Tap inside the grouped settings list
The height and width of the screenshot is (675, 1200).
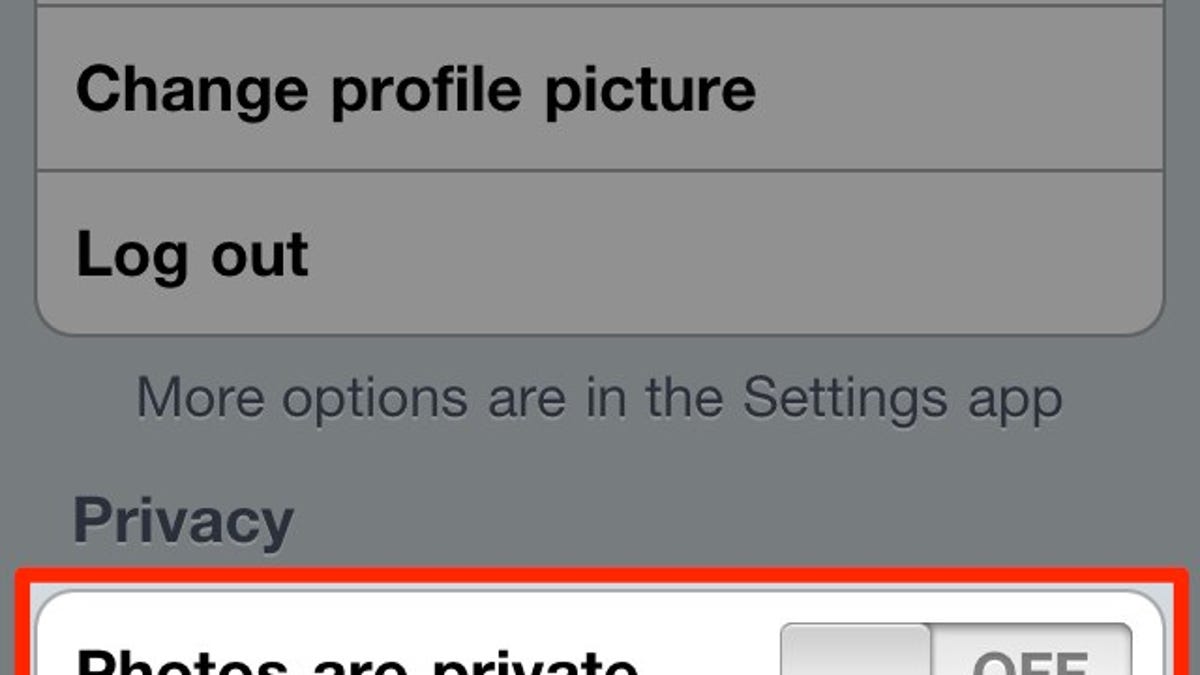click(x=600, y=170)
